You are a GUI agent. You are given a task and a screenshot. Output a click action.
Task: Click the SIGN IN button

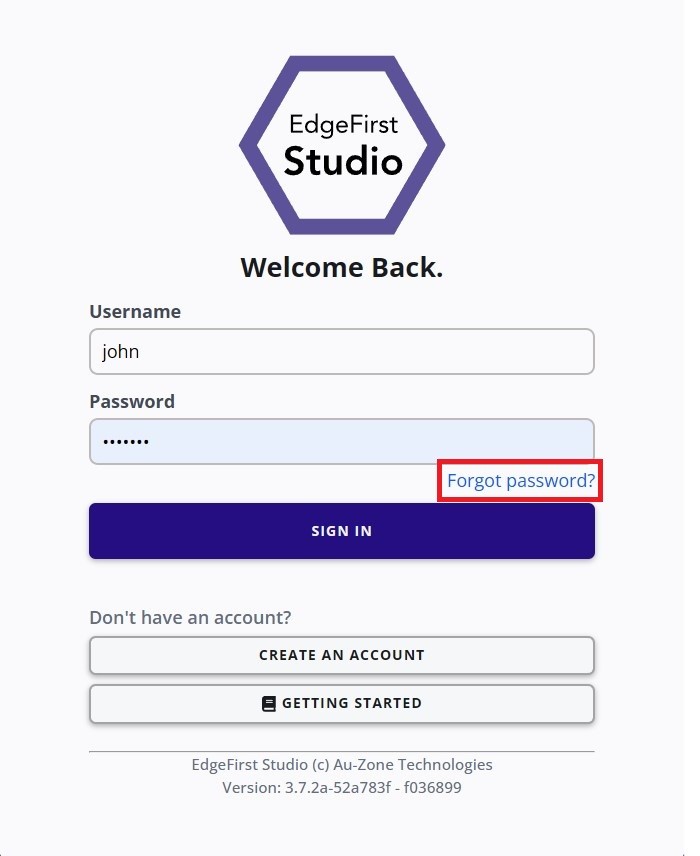click(x=342, y=531)
